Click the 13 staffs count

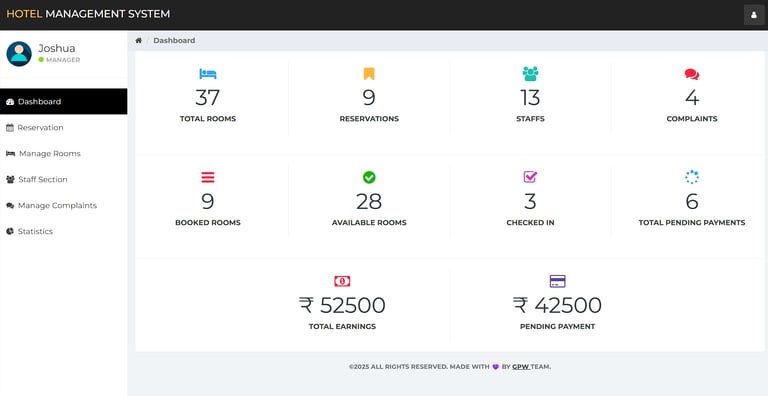point(530,98)
